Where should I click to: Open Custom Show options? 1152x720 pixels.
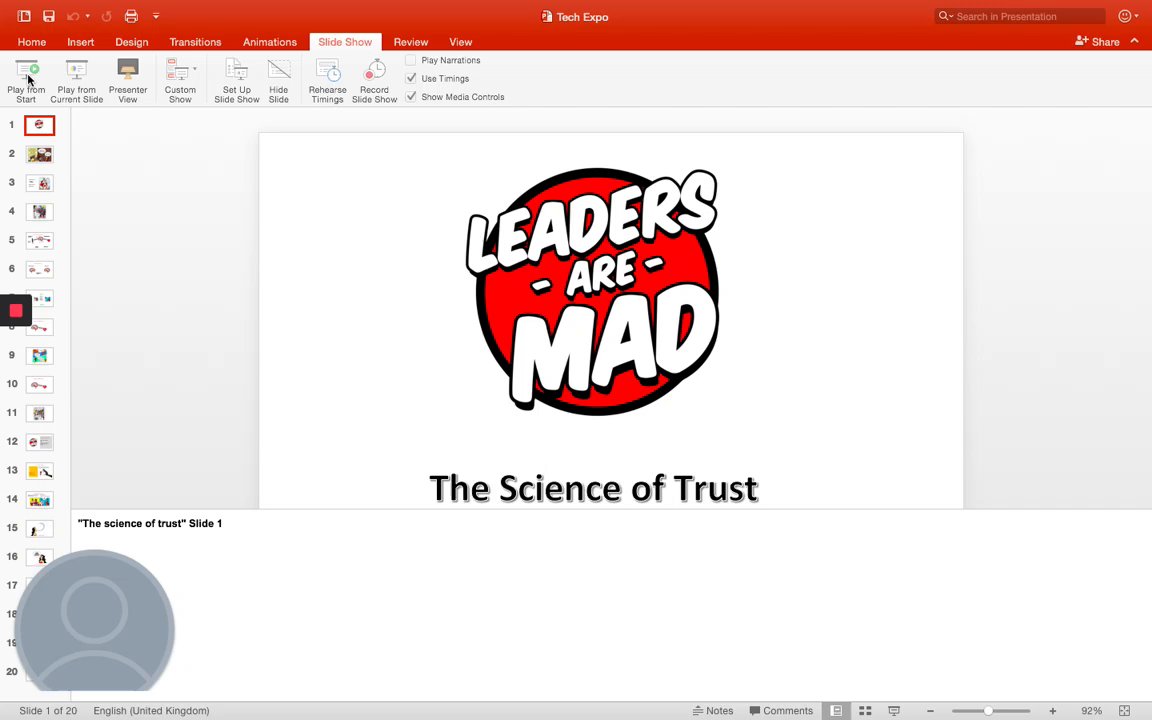(180, 81)
